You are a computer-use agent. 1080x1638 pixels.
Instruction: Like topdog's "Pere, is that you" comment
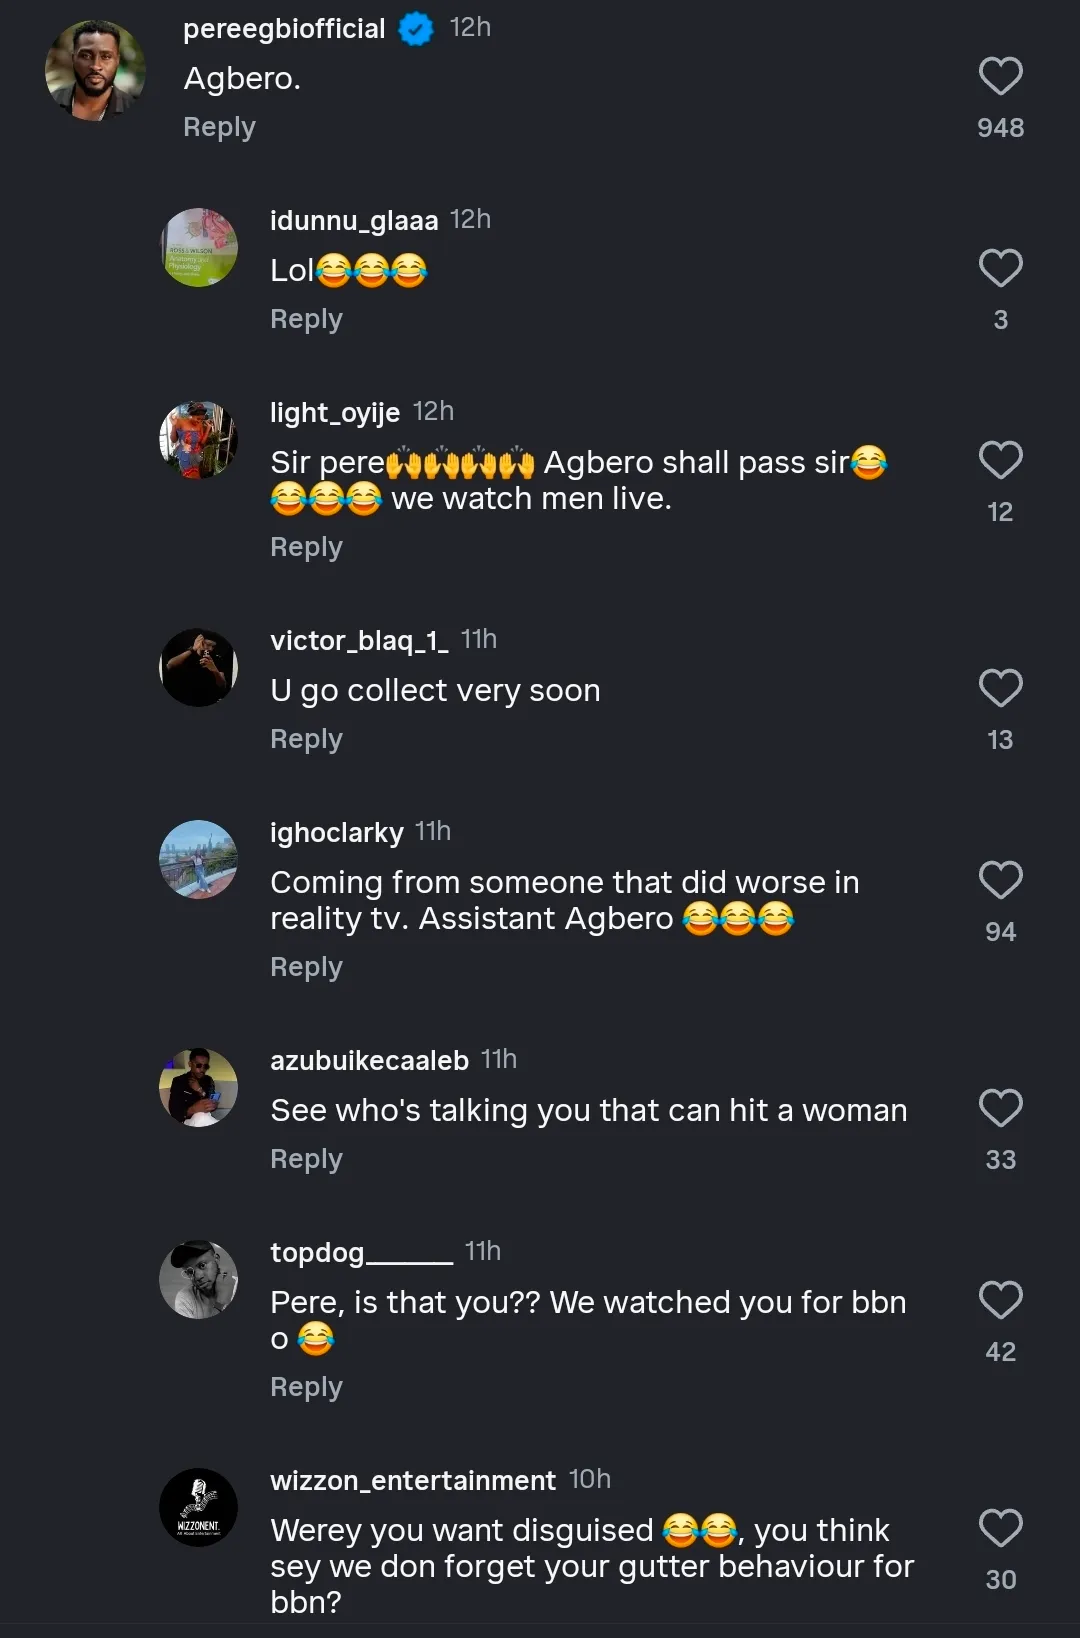(1000, 1301)
